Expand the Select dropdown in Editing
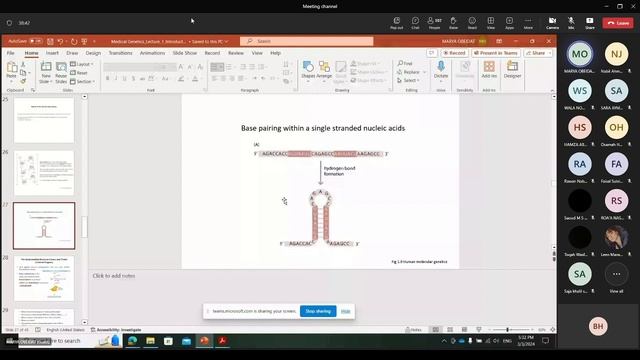Screen dimensions: 640x360 click(408, 80)
